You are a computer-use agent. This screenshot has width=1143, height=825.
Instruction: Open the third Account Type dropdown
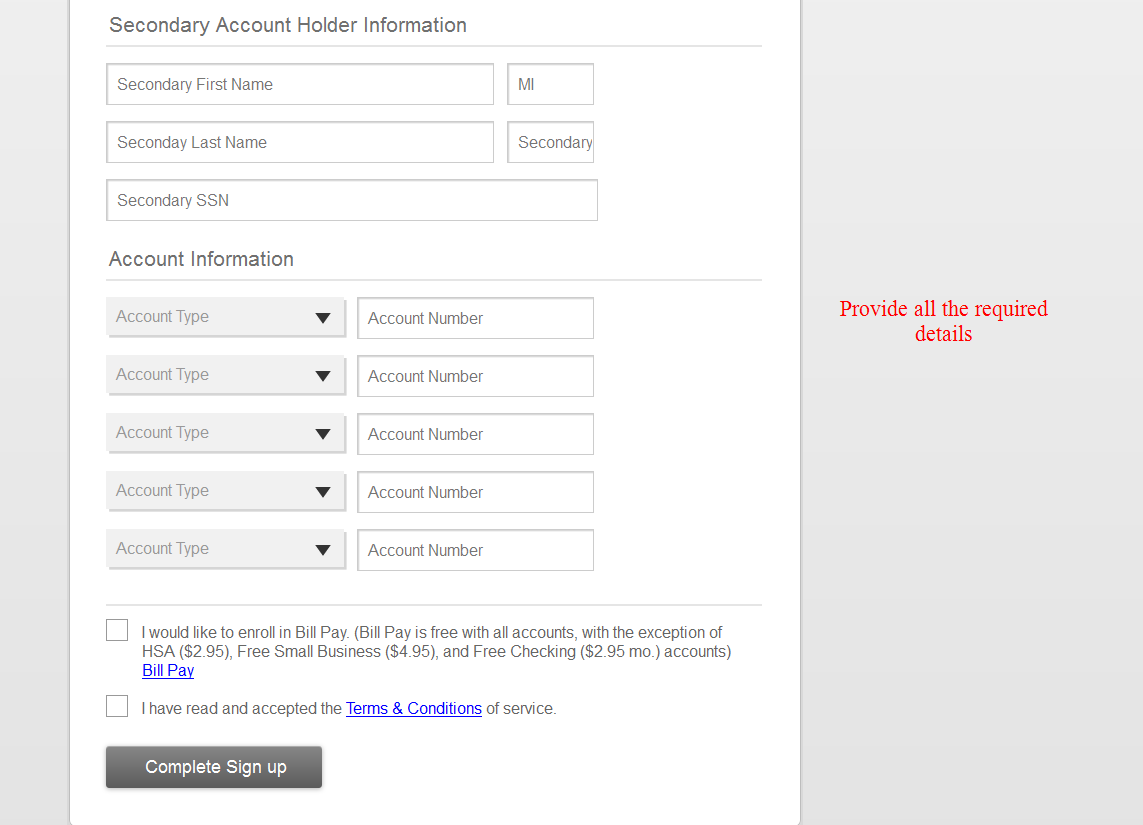point(225,434)
